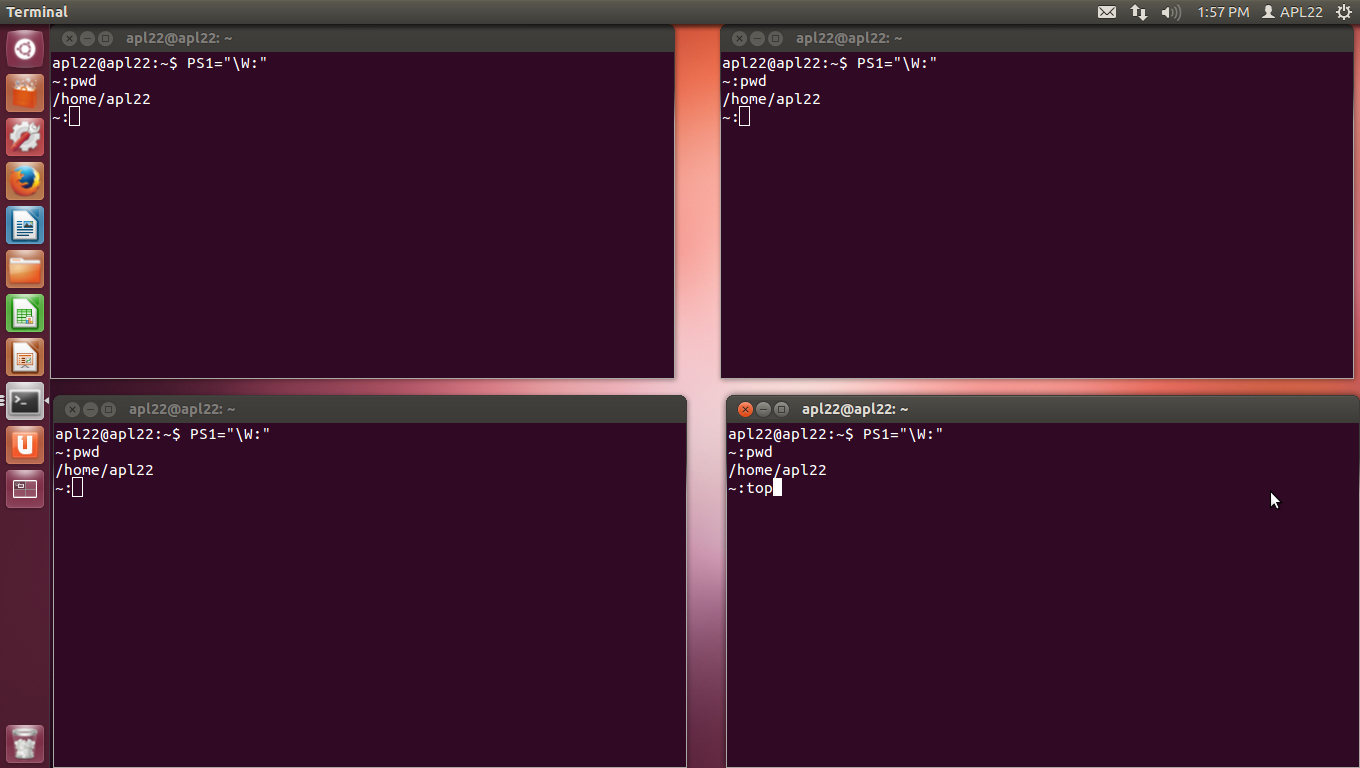Click the ~:pwd line in bottom-left terminal
Screen dimensions: 1360x768
point(77,452)
